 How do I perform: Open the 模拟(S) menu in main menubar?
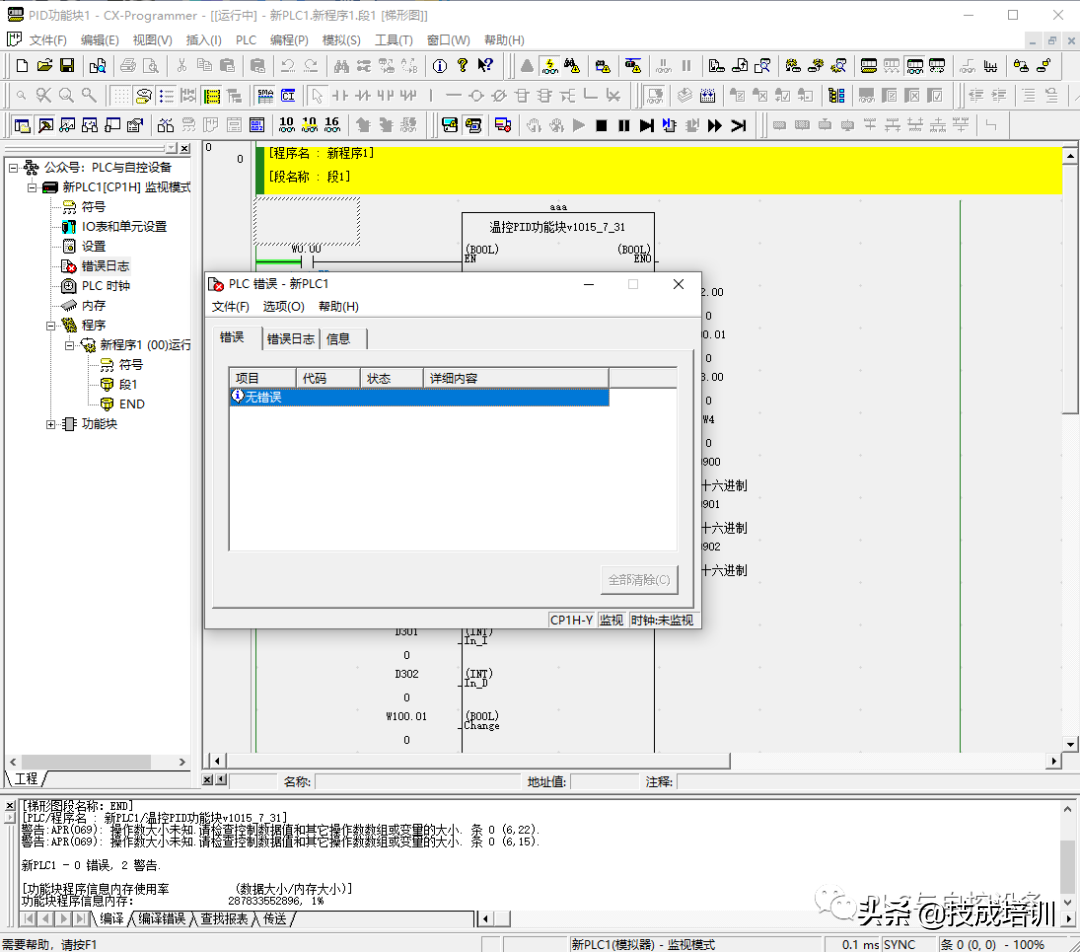tap(341, 40)
